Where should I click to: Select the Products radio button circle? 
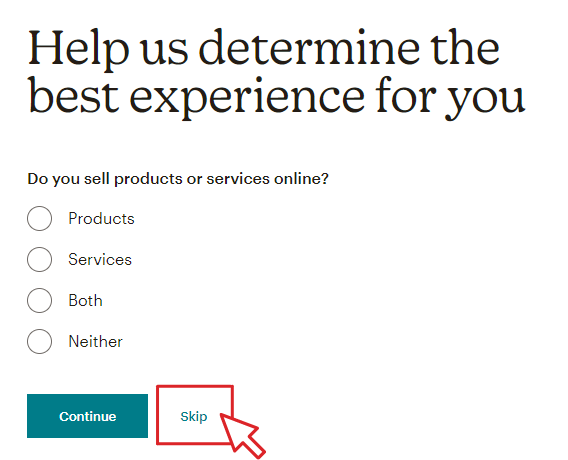(x=39, y=218)
